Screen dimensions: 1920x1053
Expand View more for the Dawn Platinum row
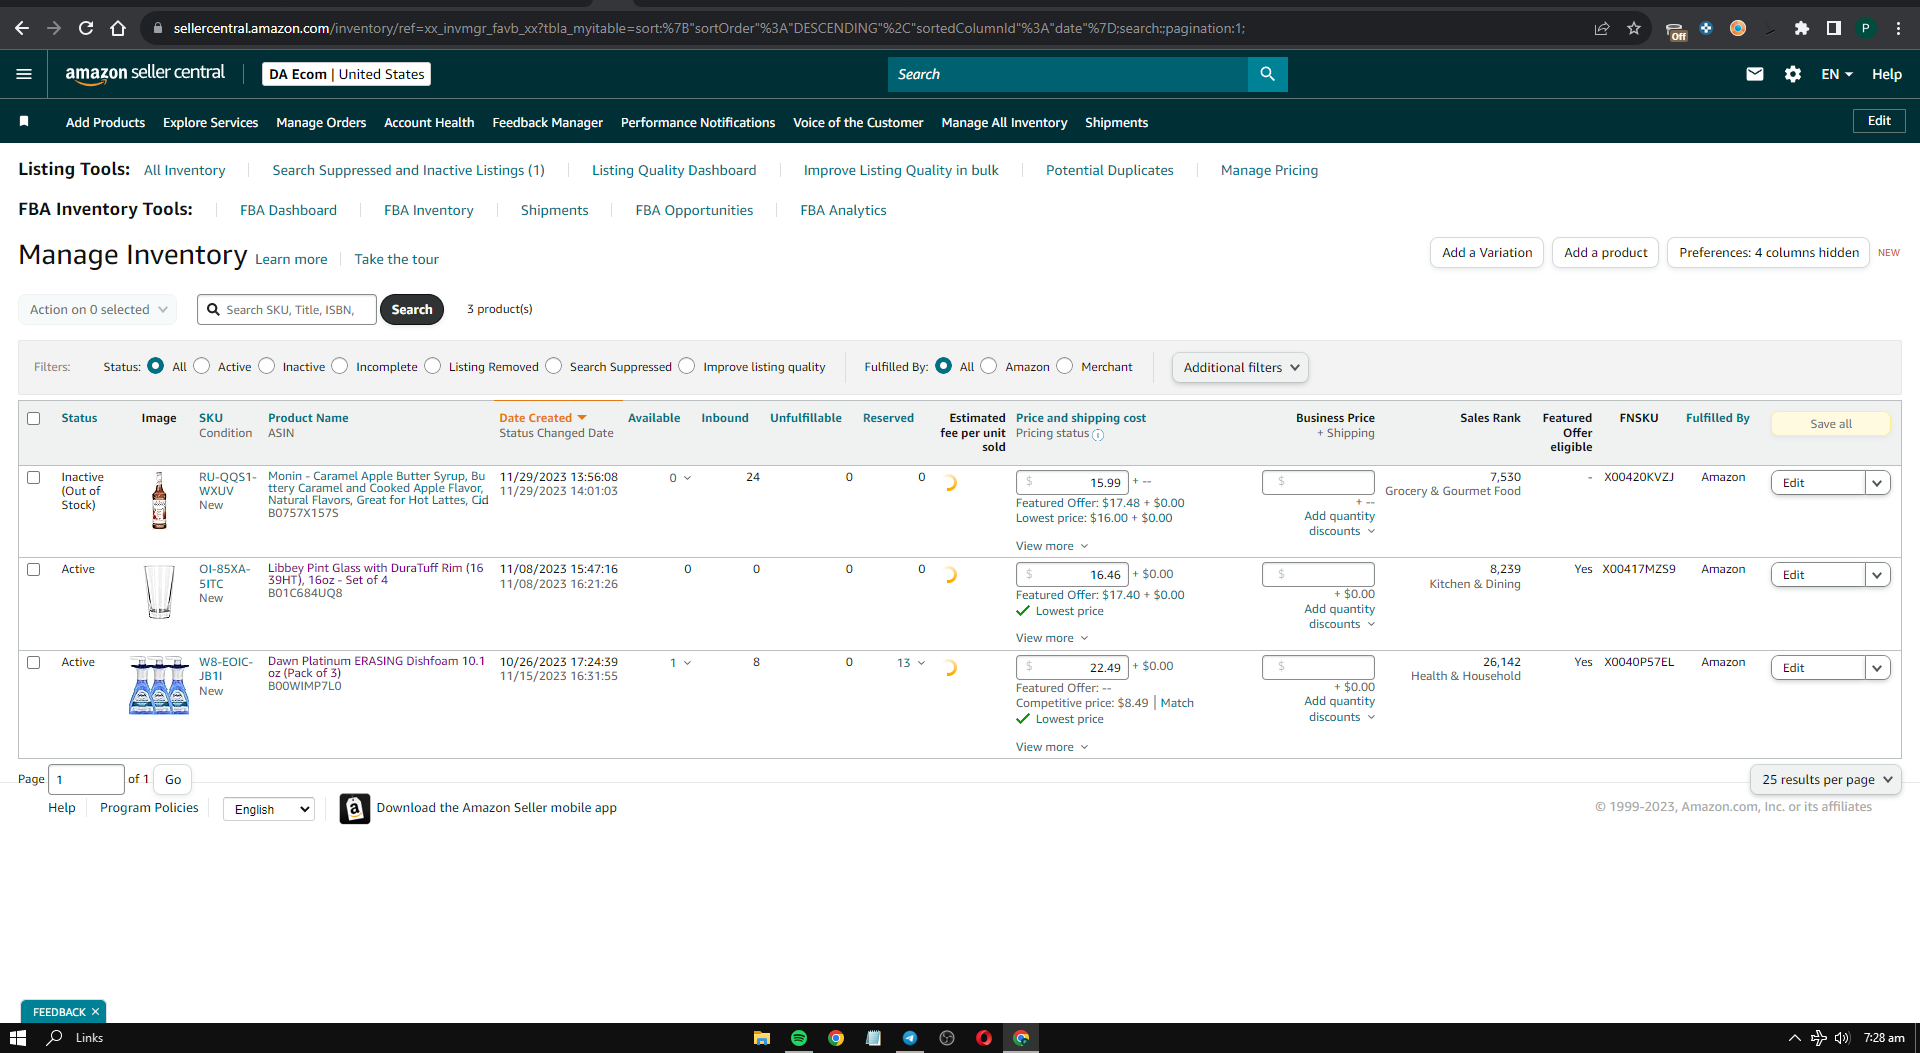1052,747
